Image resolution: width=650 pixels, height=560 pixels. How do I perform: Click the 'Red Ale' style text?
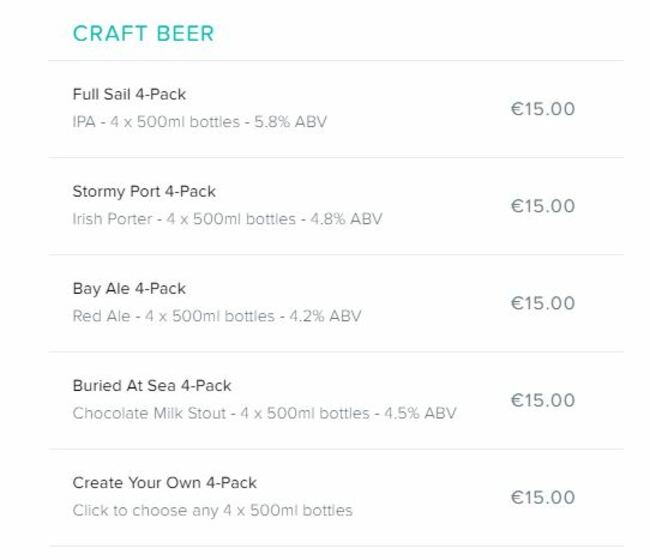101,316
